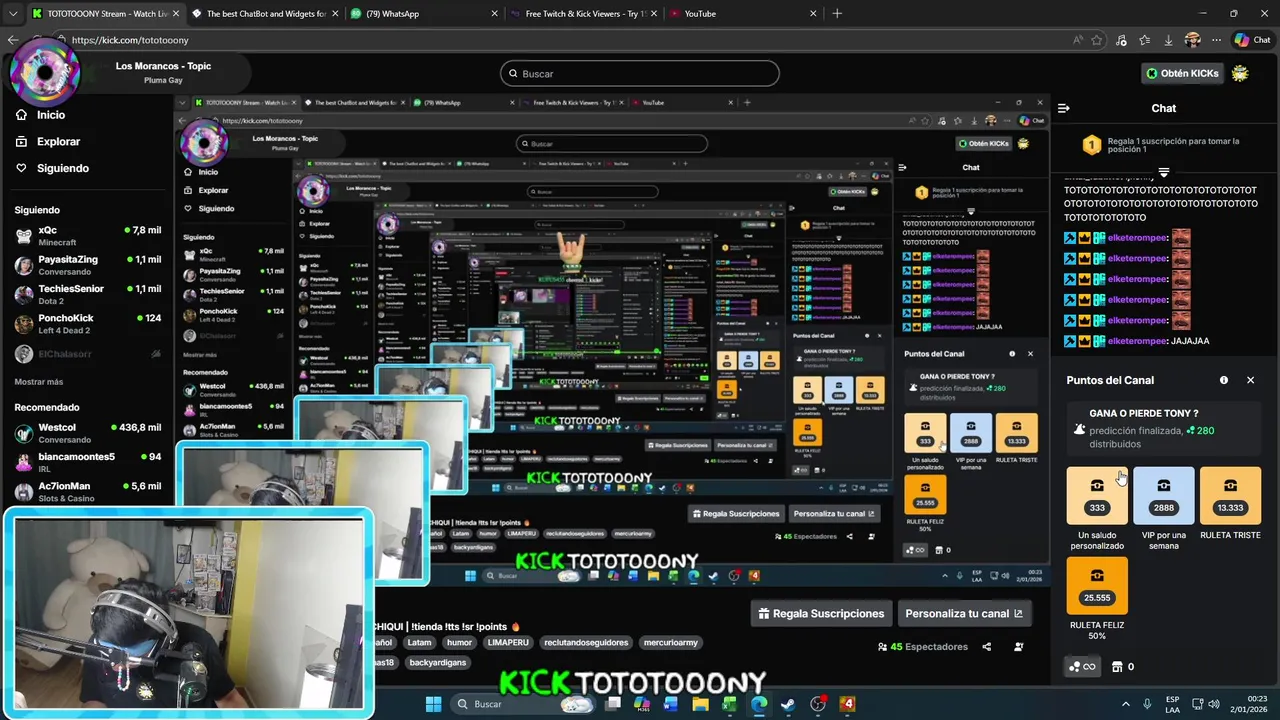Click the Obtén KICKs button
Screen dimensions: 1280x720
1183,73
